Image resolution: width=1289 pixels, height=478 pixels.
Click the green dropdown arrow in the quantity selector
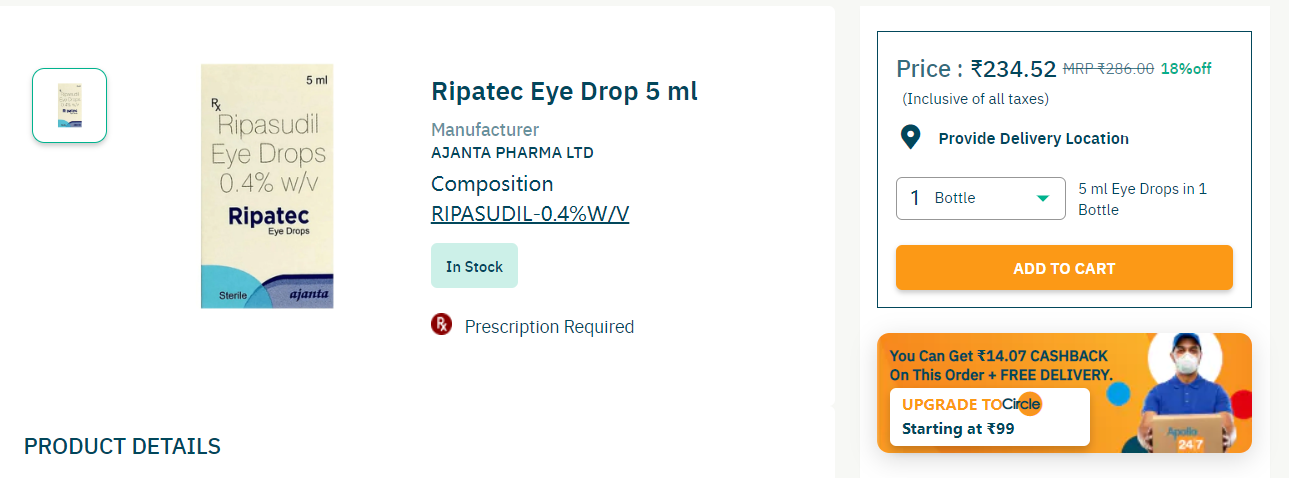(1043, 198)
